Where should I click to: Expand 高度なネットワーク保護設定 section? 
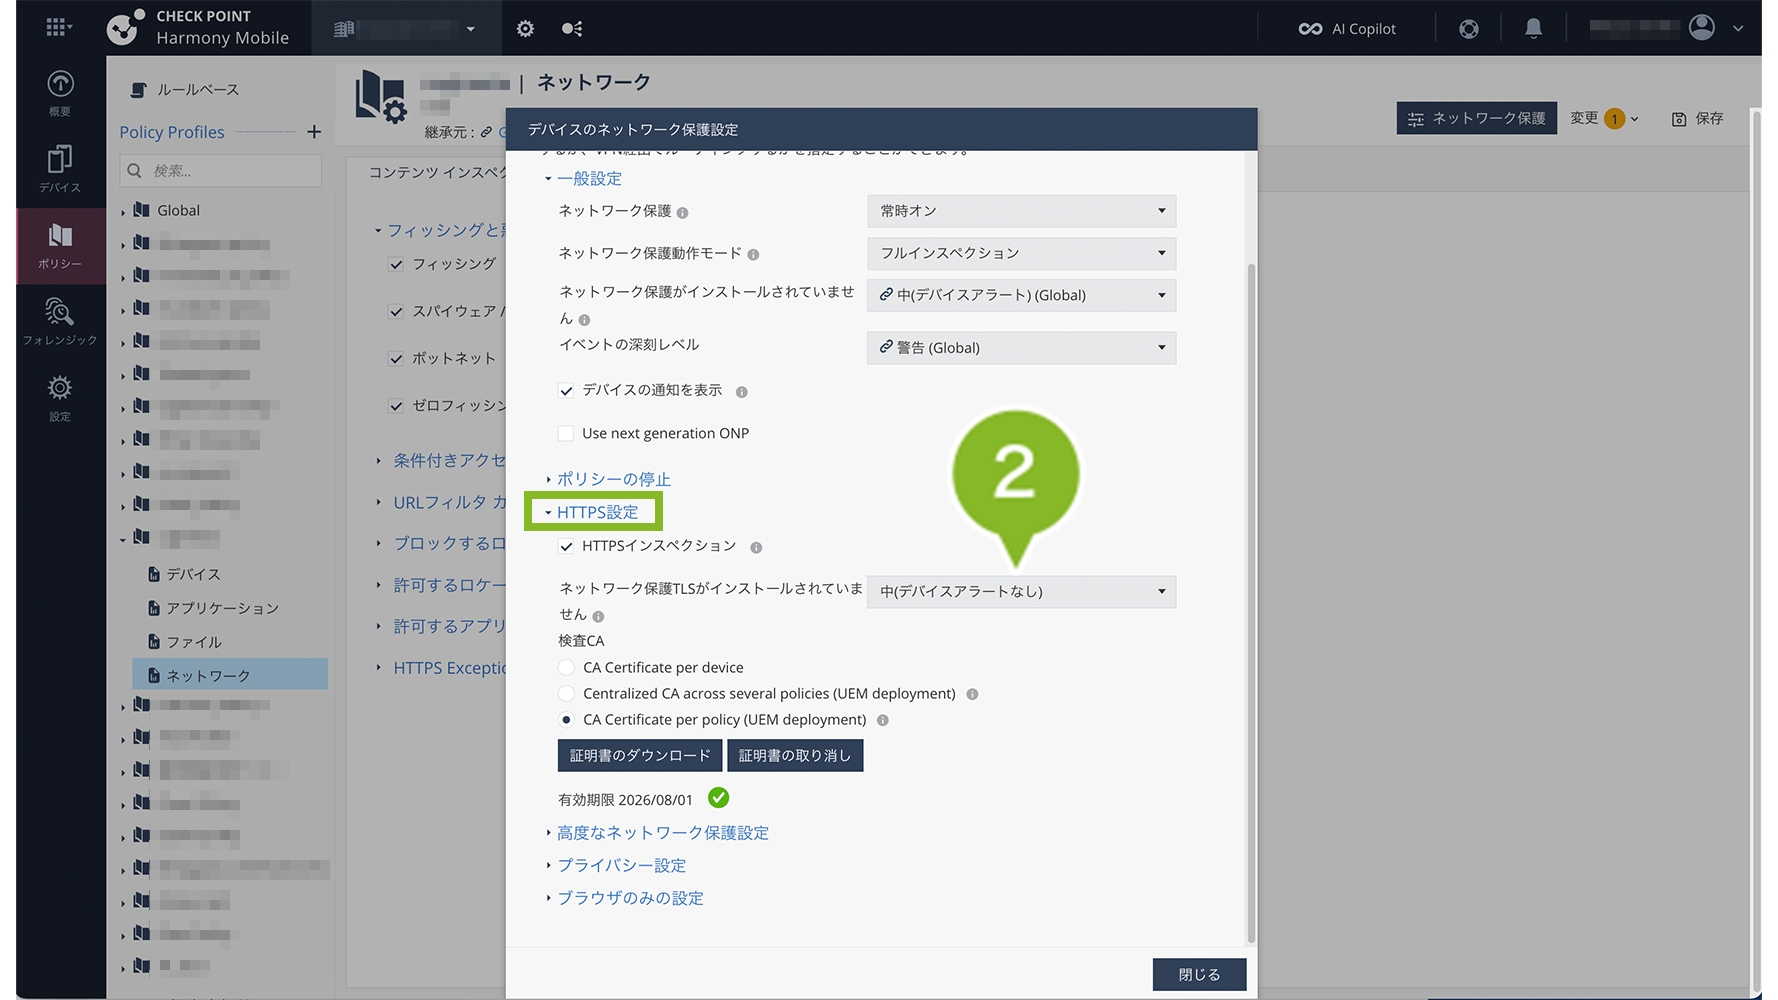[662, 833]
